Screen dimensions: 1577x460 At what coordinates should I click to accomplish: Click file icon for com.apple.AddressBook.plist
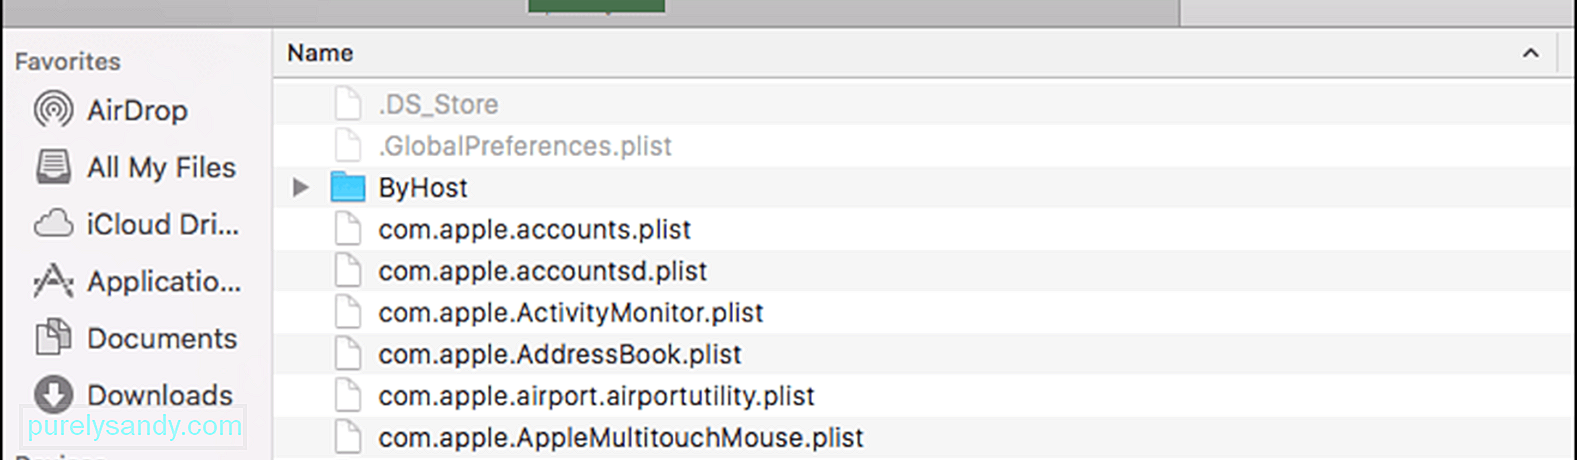click(347, 353)
